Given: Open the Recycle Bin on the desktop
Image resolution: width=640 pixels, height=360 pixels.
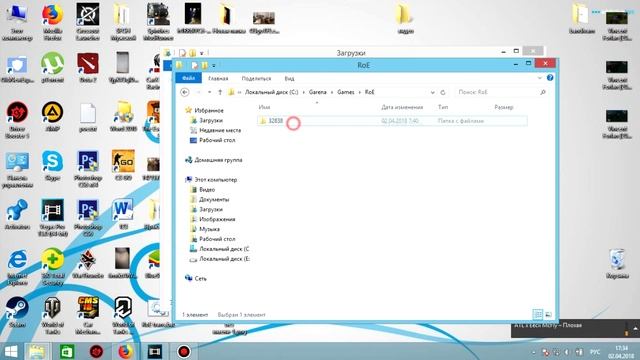Looking at the screenshot, I should pyautogui.click(x=617, y=264).
